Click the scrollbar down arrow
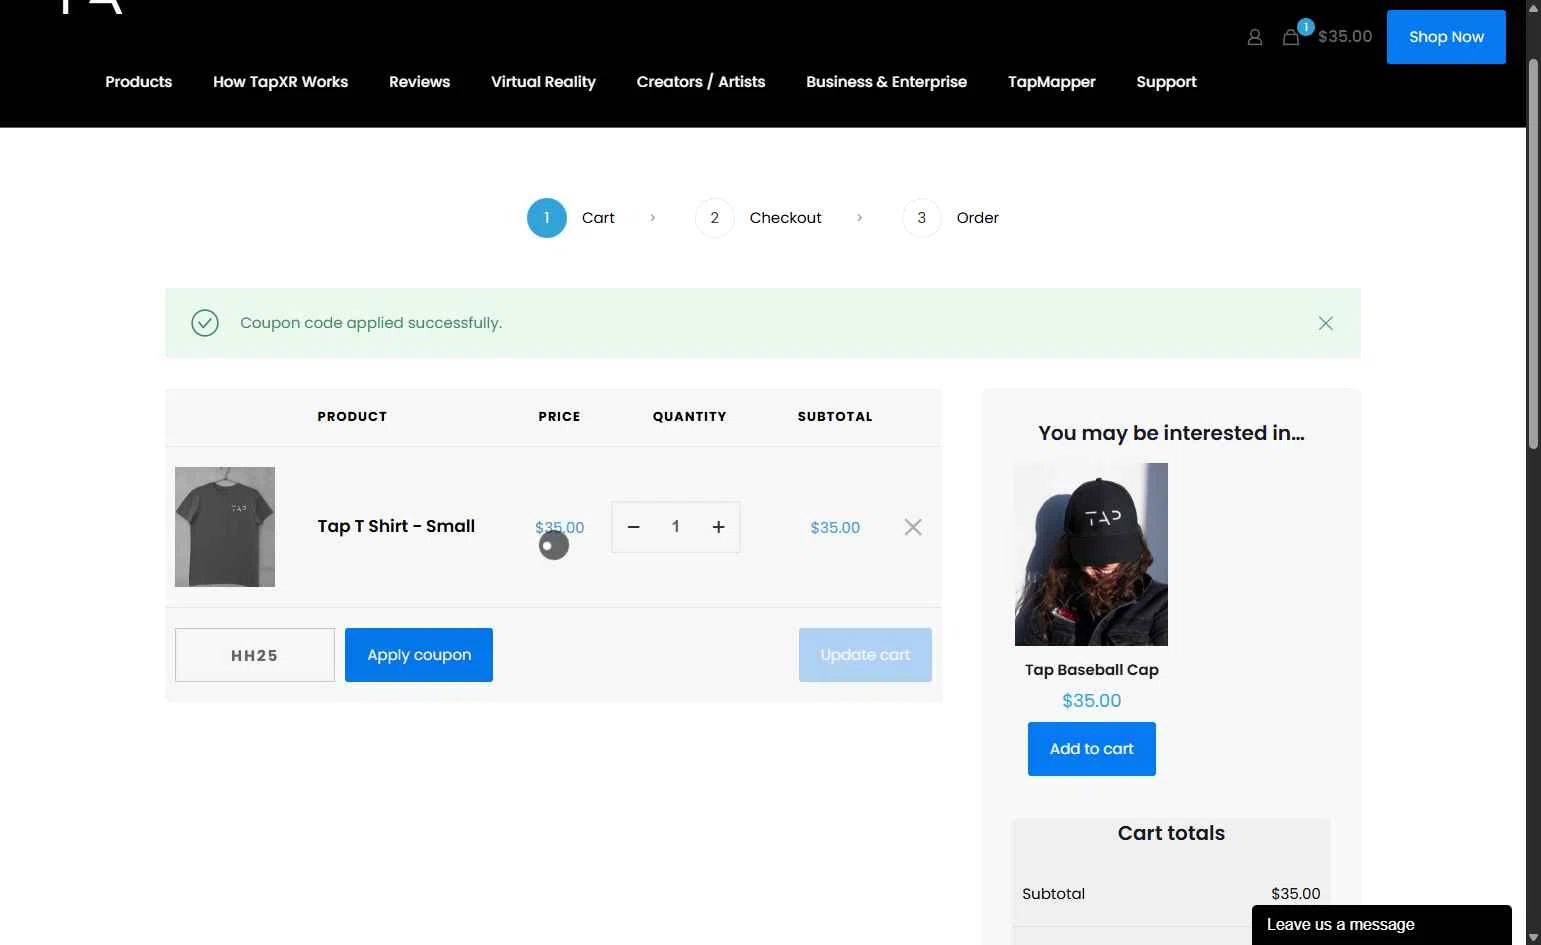1541x945 pixels. [1533, 938]
